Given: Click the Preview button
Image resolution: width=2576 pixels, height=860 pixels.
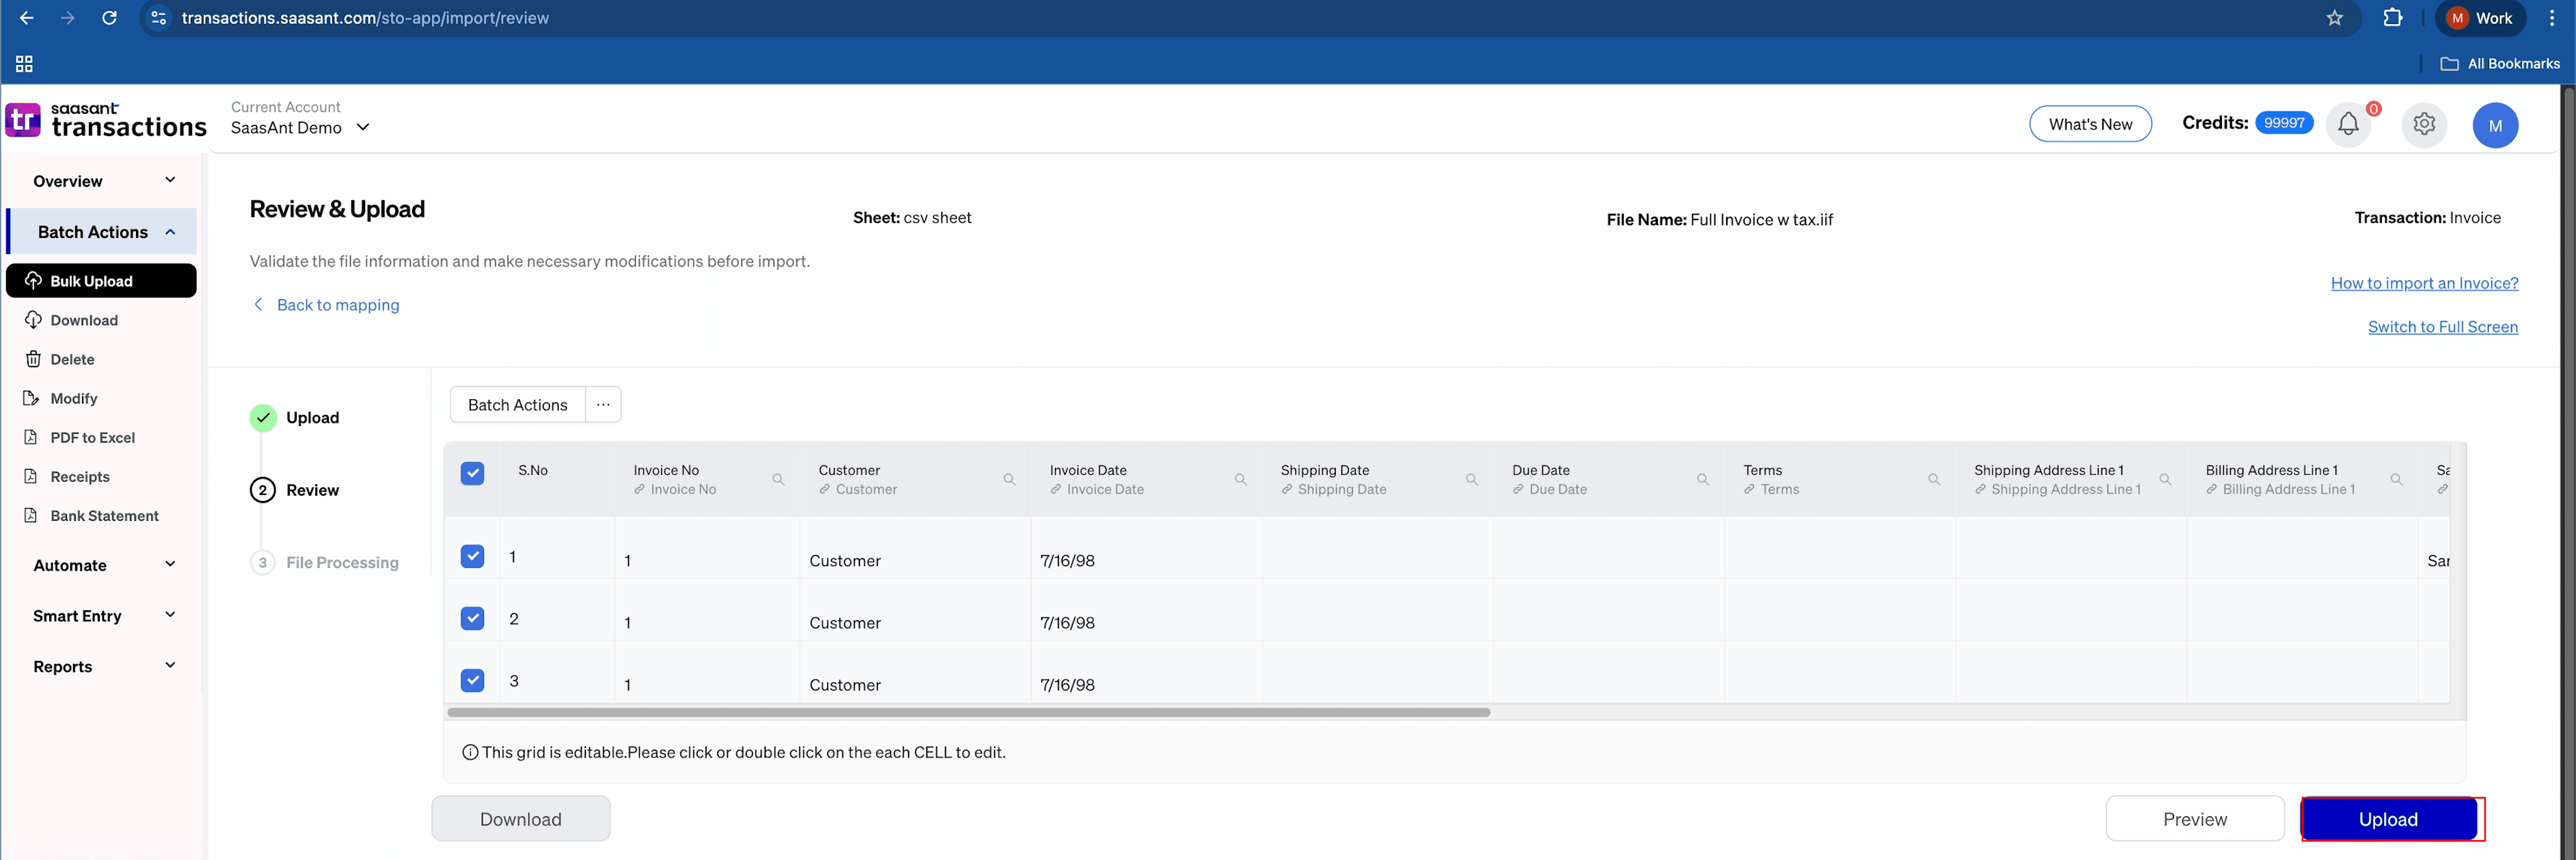Looking at the screenshot, I should tap(2194, 819).
